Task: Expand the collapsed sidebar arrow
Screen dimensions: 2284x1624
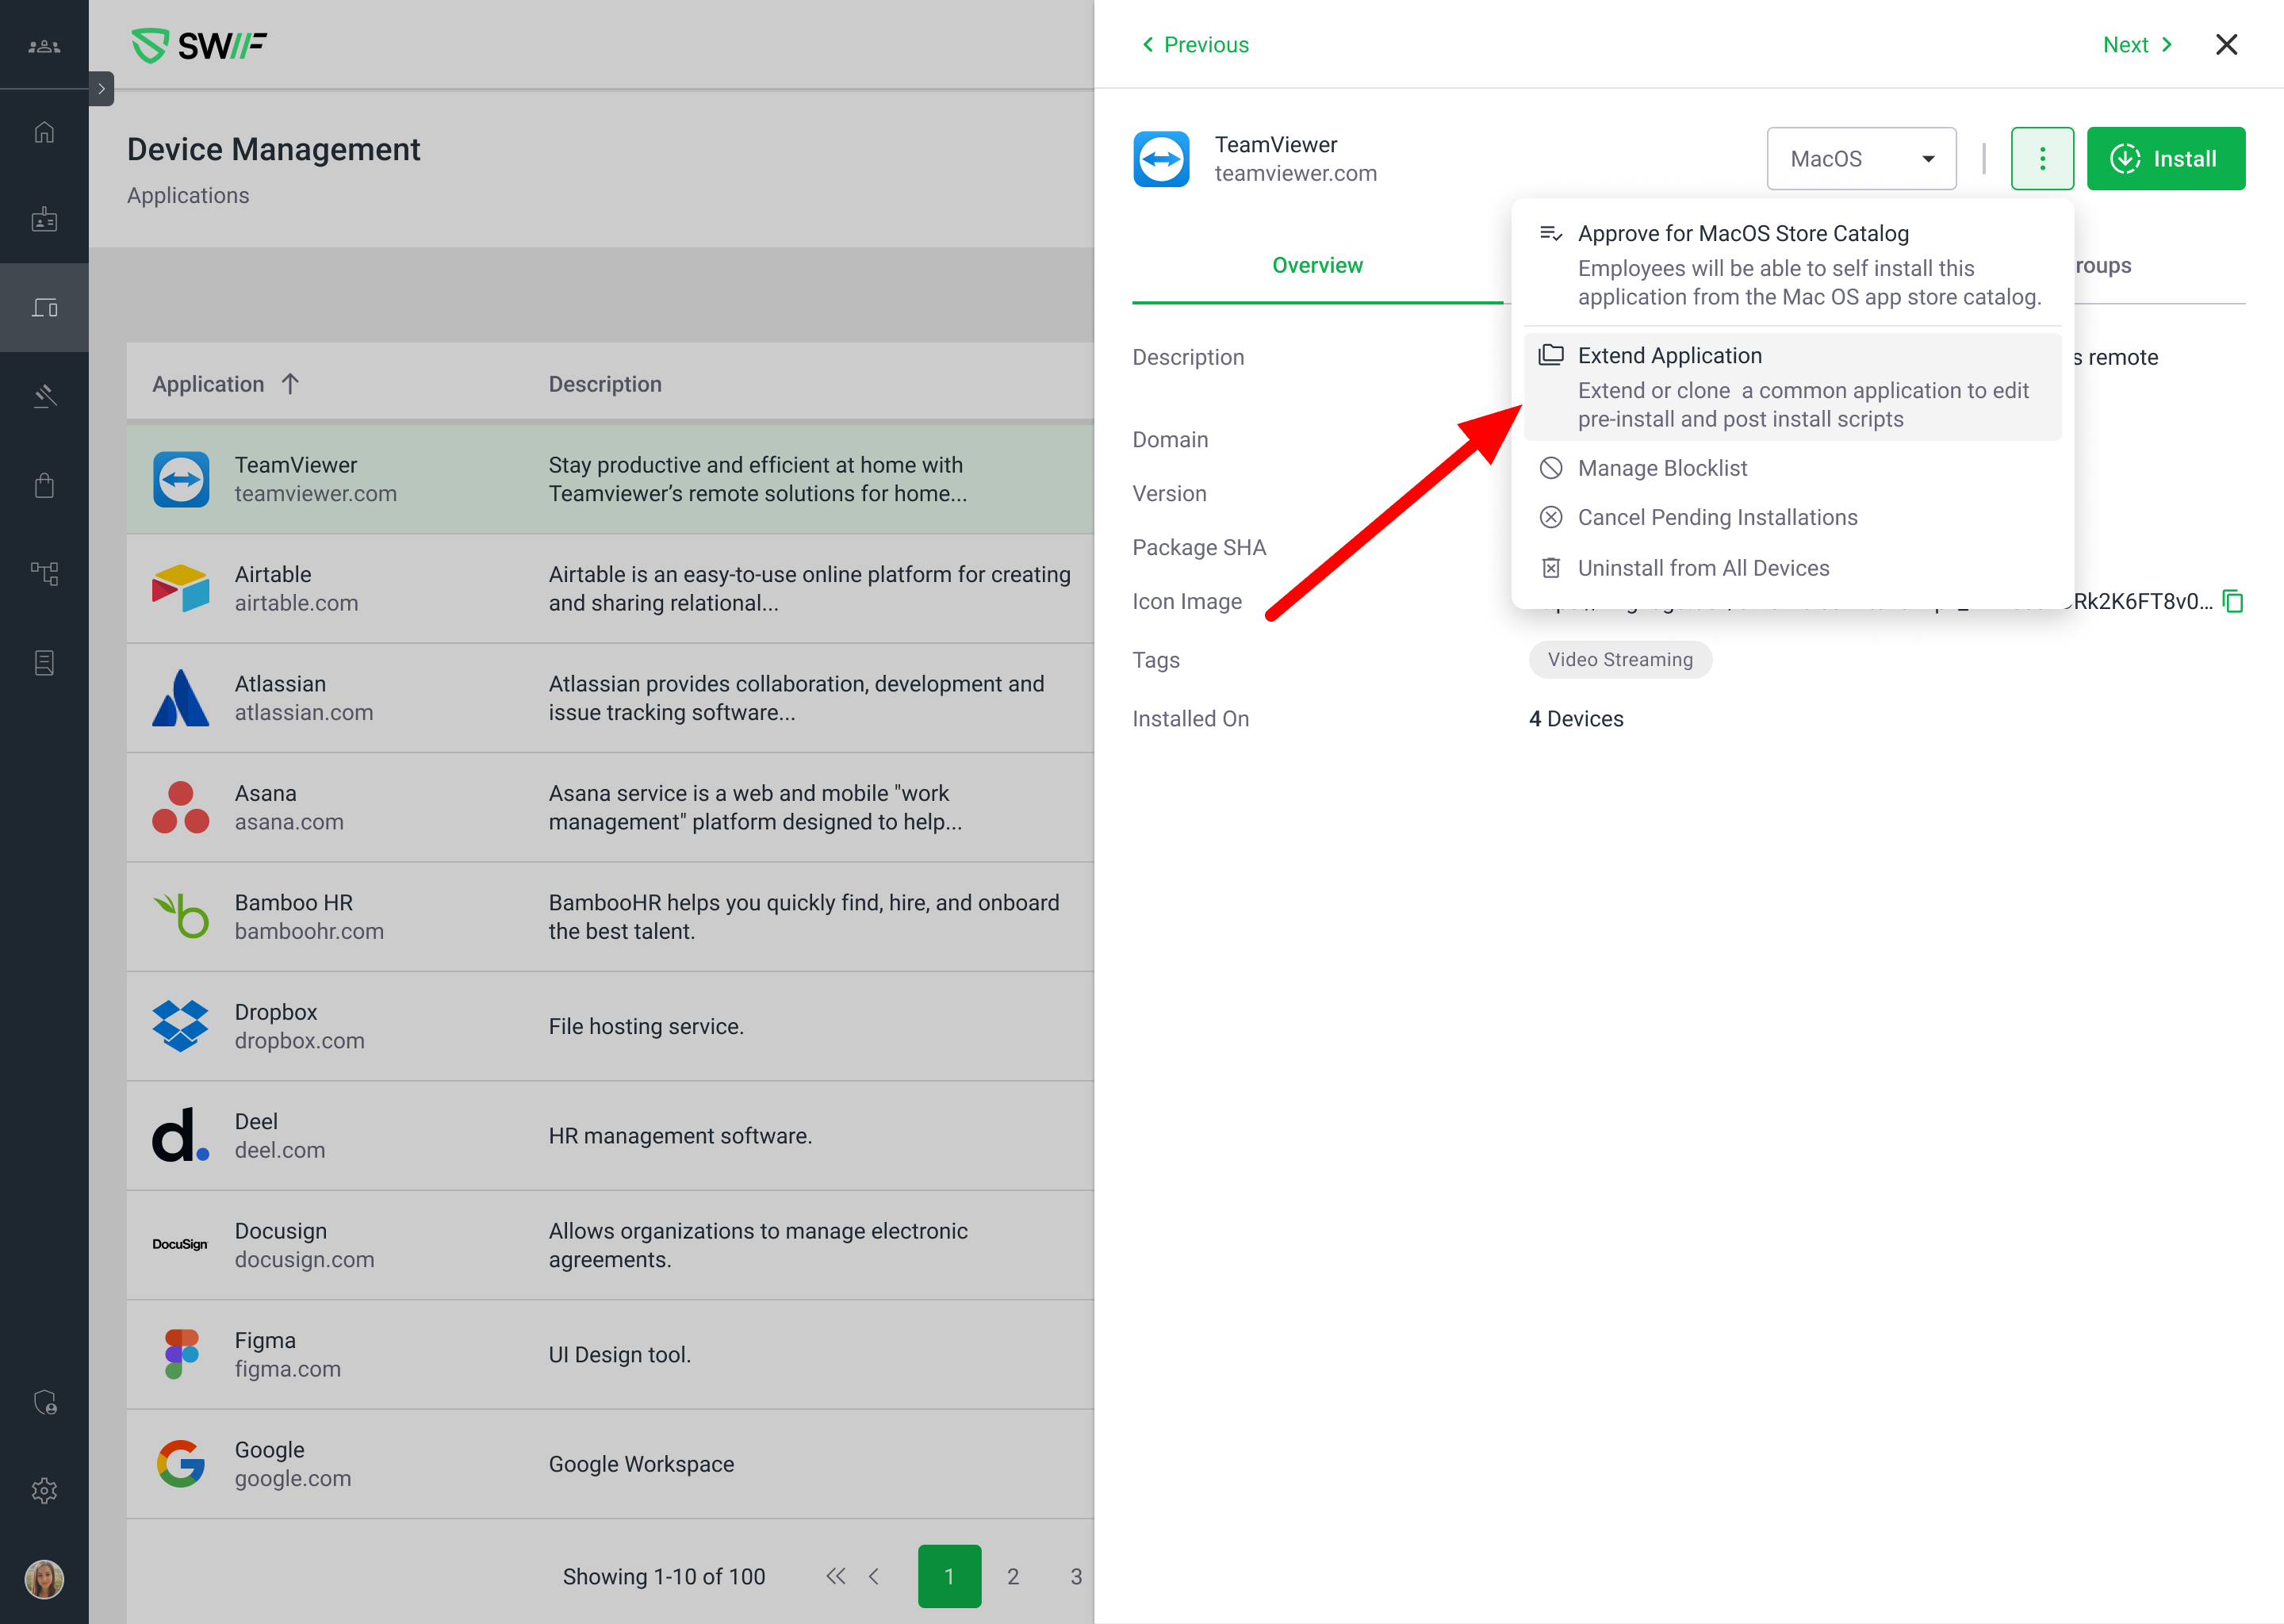Action: pyautogui.click(x=101, y=89)
